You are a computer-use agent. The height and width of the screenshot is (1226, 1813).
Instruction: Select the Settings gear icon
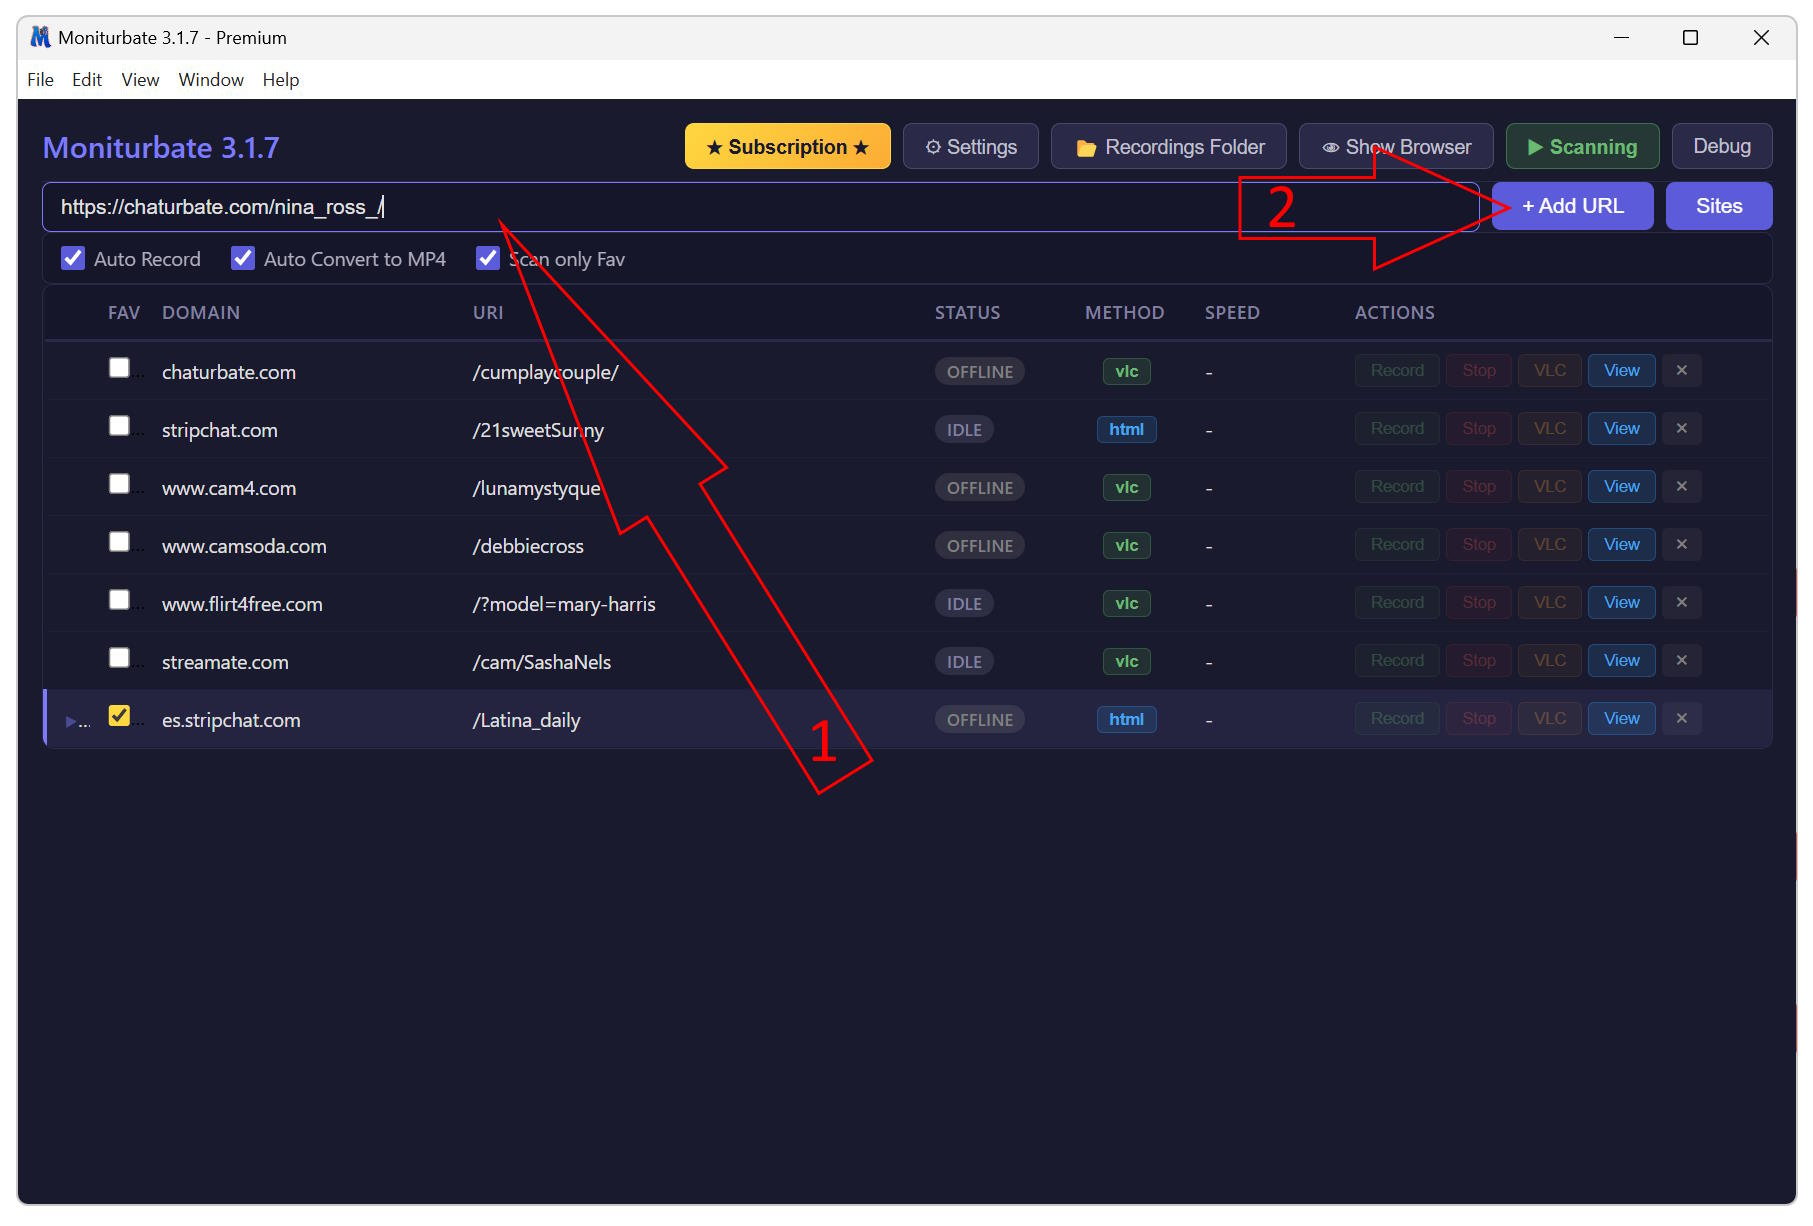tap(934, 146)
